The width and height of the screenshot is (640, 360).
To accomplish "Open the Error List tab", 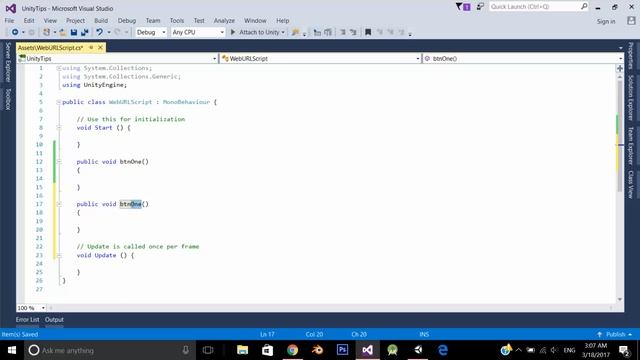I will pos(28,320).
